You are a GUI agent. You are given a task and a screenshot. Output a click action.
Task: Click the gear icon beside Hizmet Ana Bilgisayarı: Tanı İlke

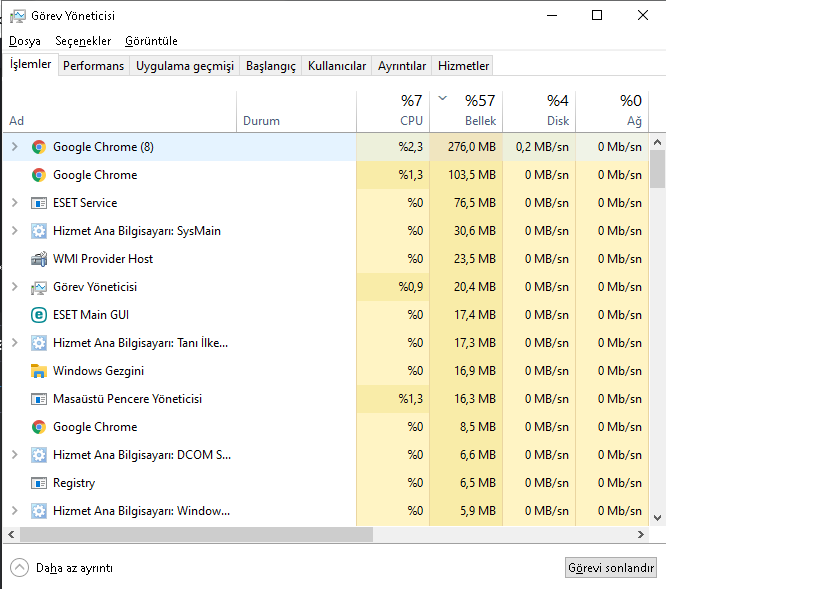(x=39, y=343)
